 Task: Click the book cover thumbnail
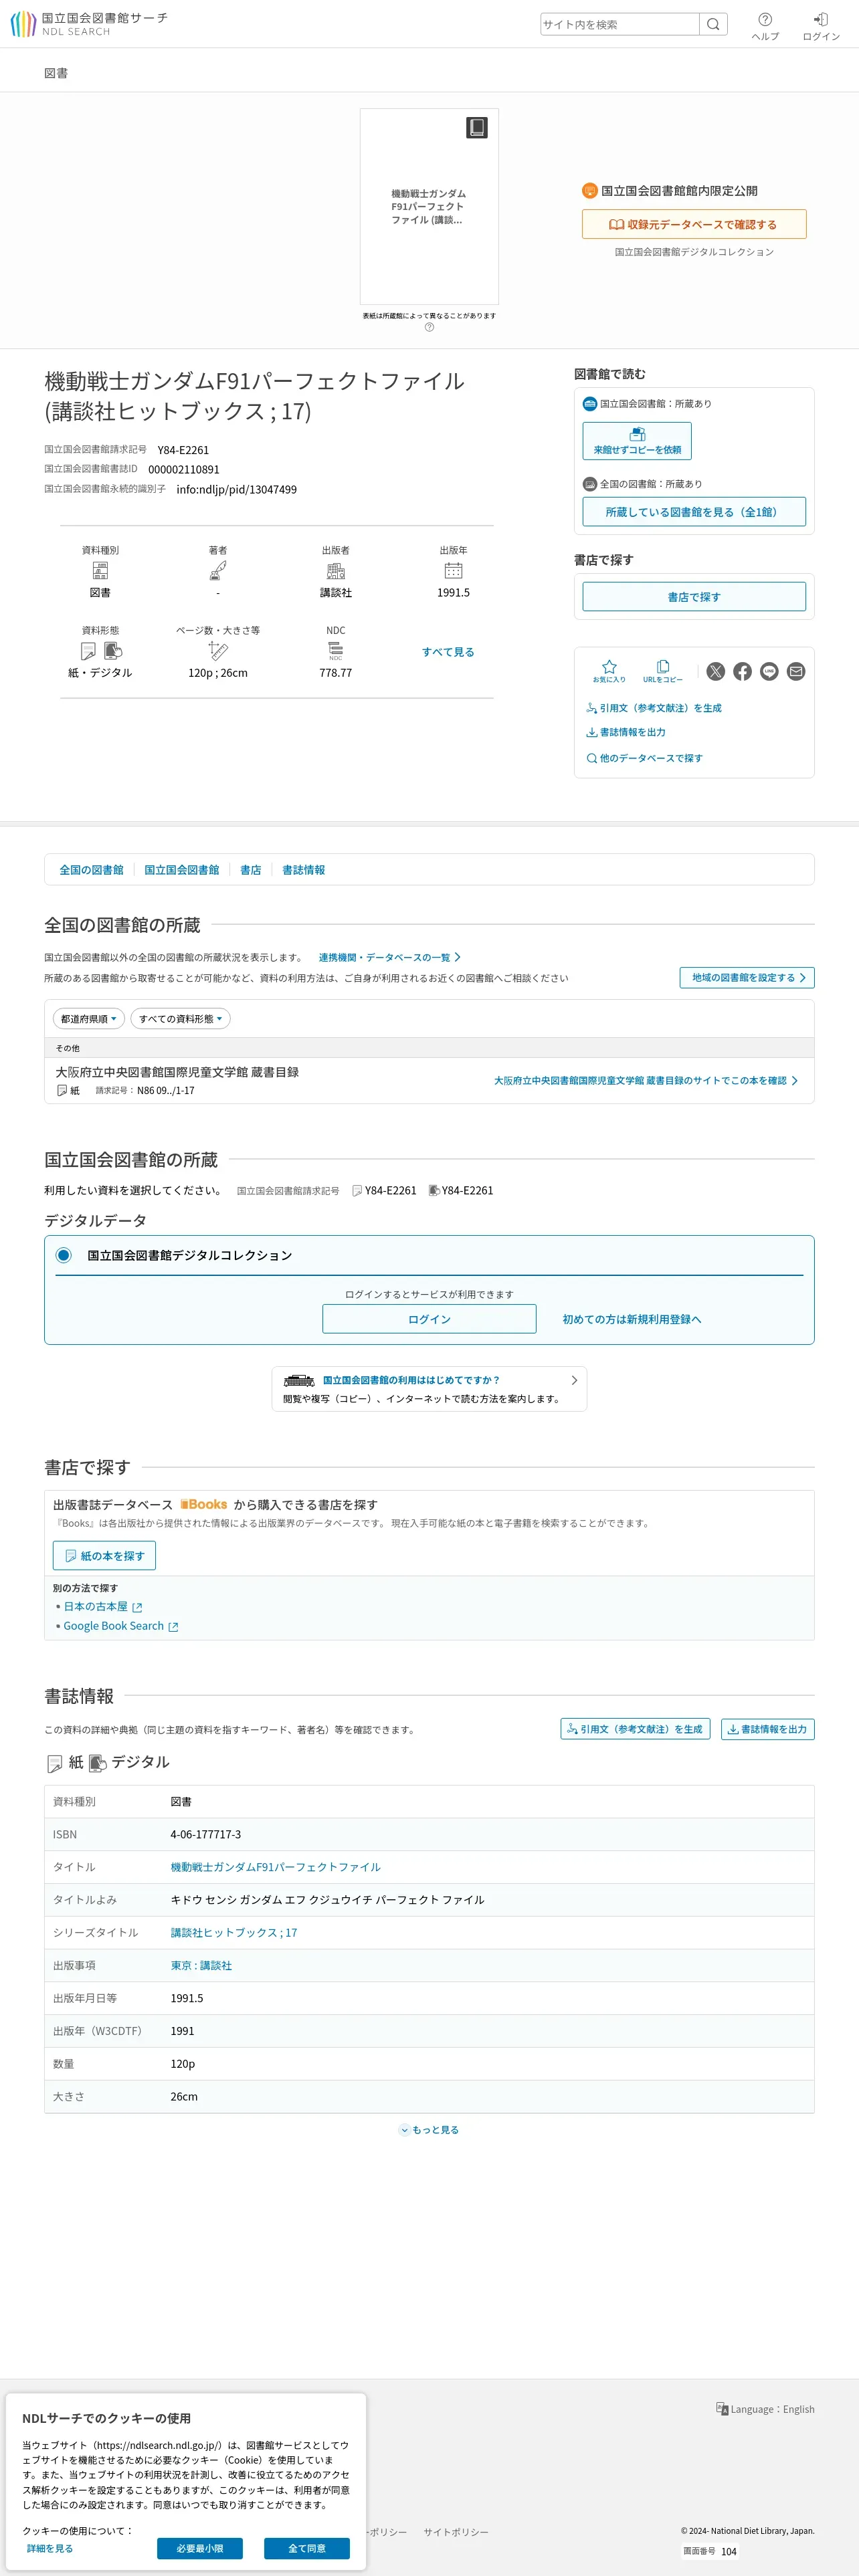click(x=429, y=206)
